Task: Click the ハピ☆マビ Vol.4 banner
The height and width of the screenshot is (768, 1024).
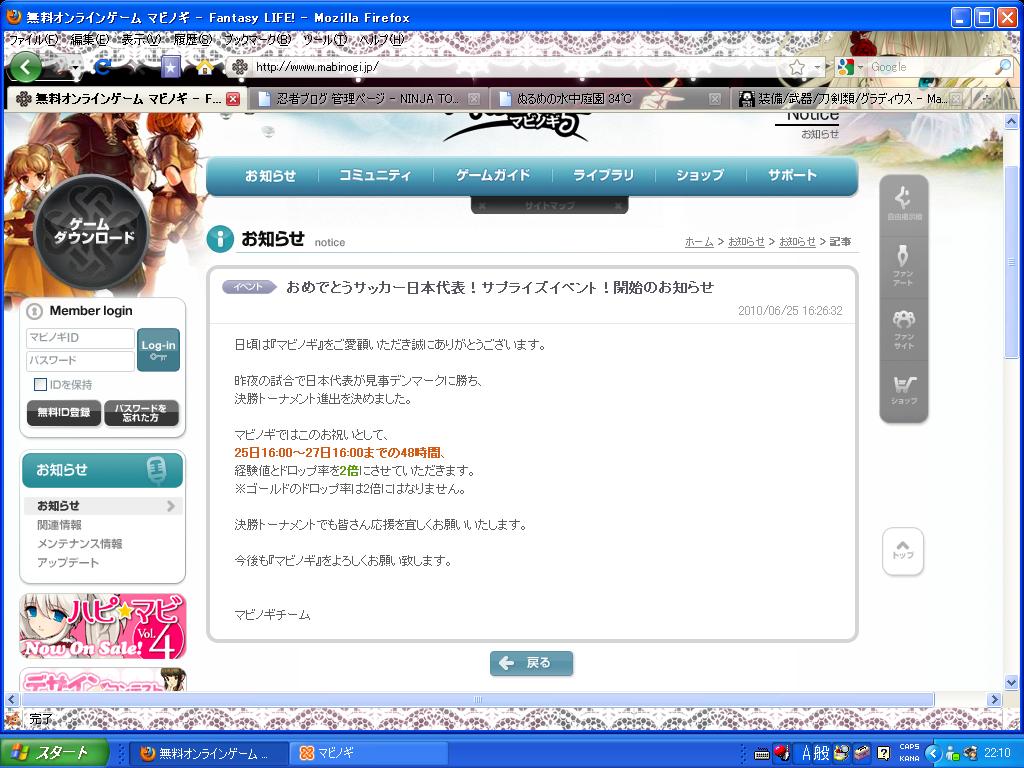Action: (x=103, y=626)
